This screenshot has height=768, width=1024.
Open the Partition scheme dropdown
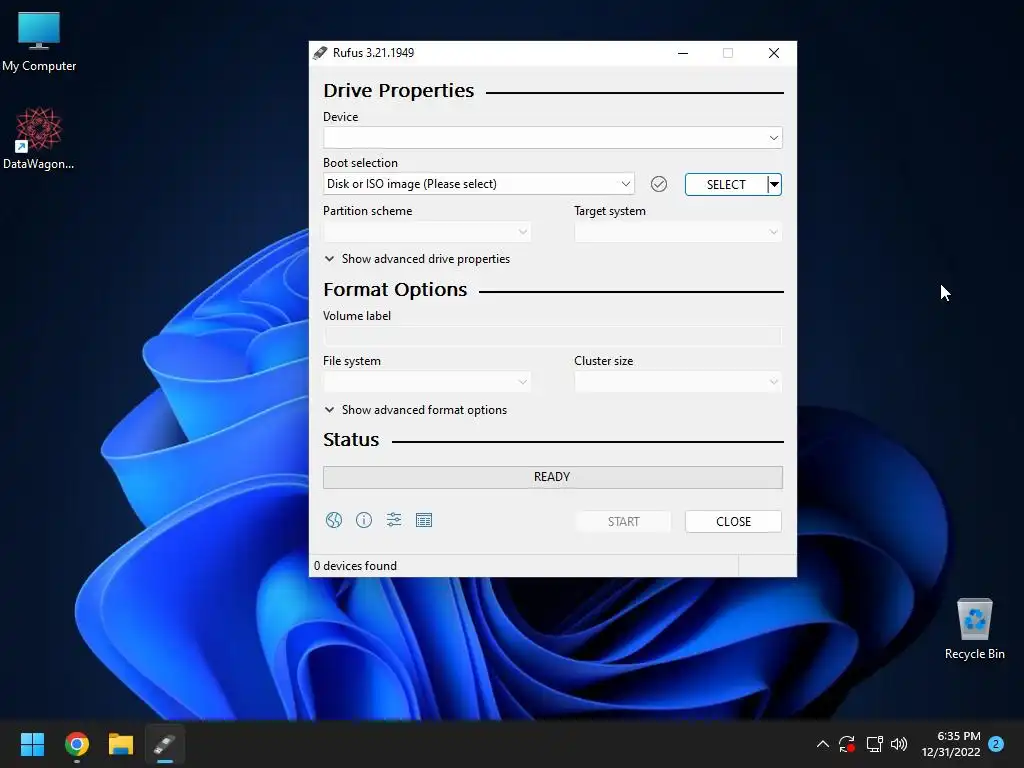(427, 232)
